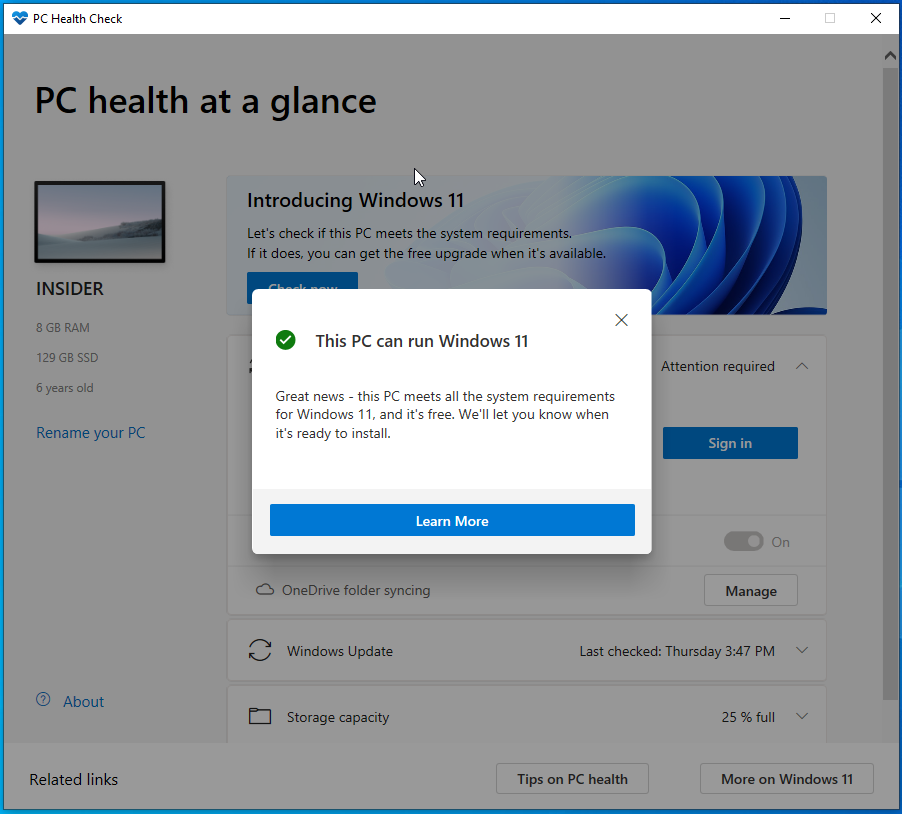
Task: Click the INSIDER PC name
Action: [70, 288]
